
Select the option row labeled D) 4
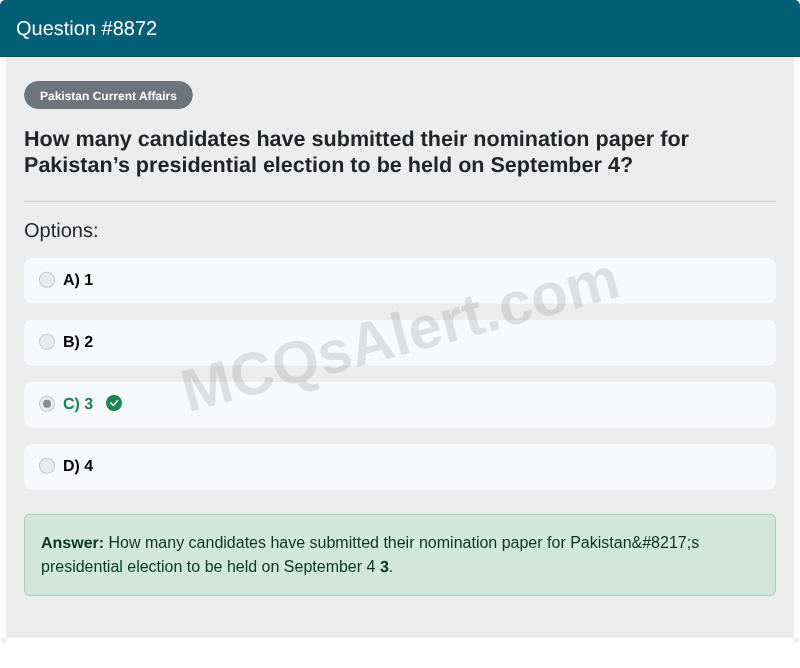click(x=400, y=466)
